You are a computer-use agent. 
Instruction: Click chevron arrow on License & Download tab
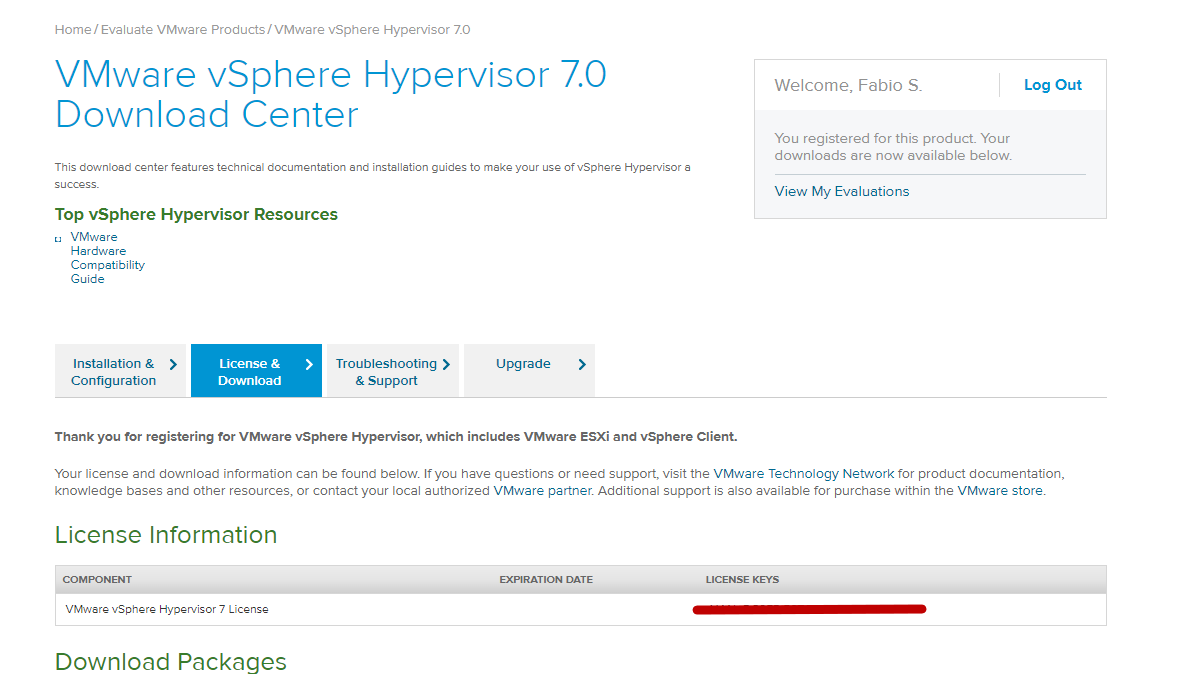pos(309,365)
